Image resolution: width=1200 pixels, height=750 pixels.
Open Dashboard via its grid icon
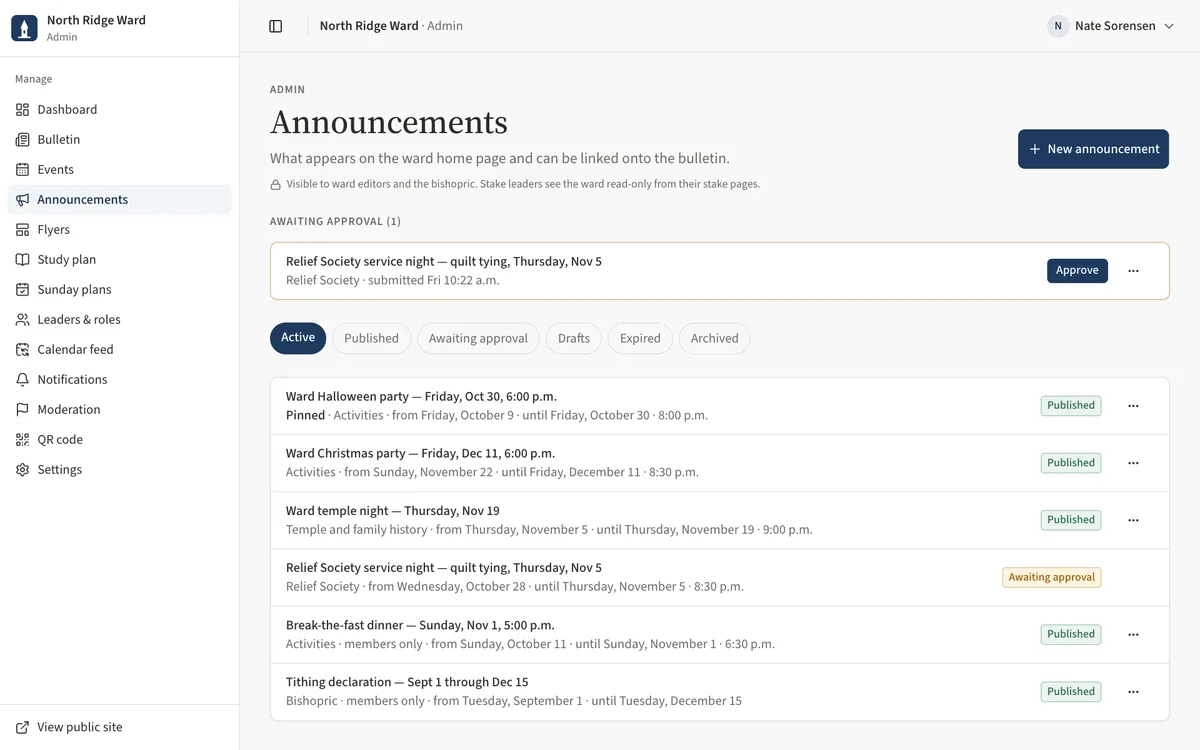click(x=22, y=110)
